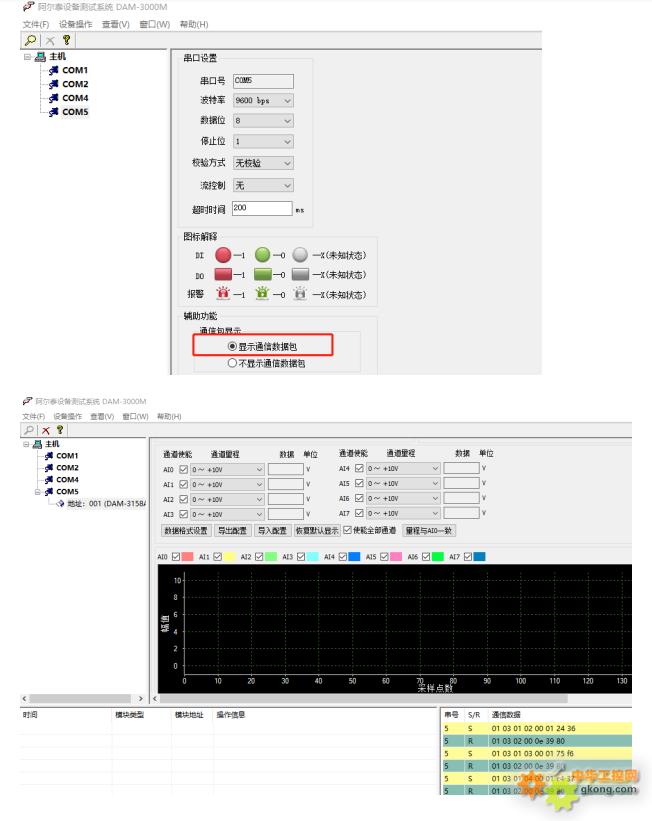
Task: Click the grey X stop icon in upper toolbar
Action: point(50,40)
